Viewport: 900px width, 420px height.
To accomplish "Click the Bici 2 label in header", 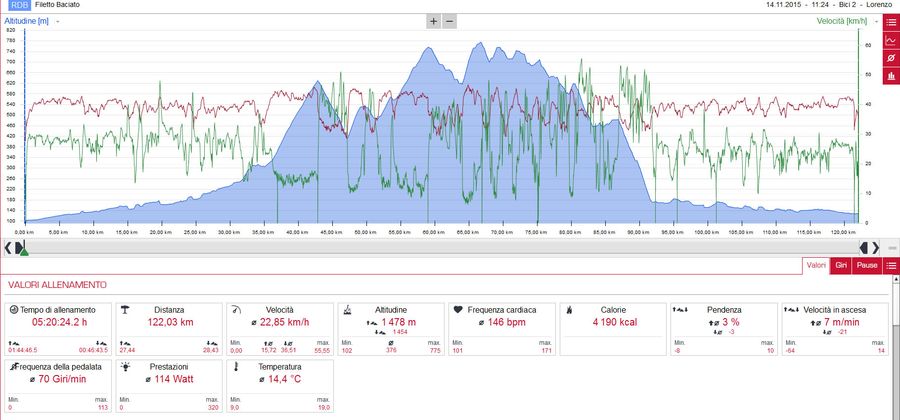I will click(848, 5).
